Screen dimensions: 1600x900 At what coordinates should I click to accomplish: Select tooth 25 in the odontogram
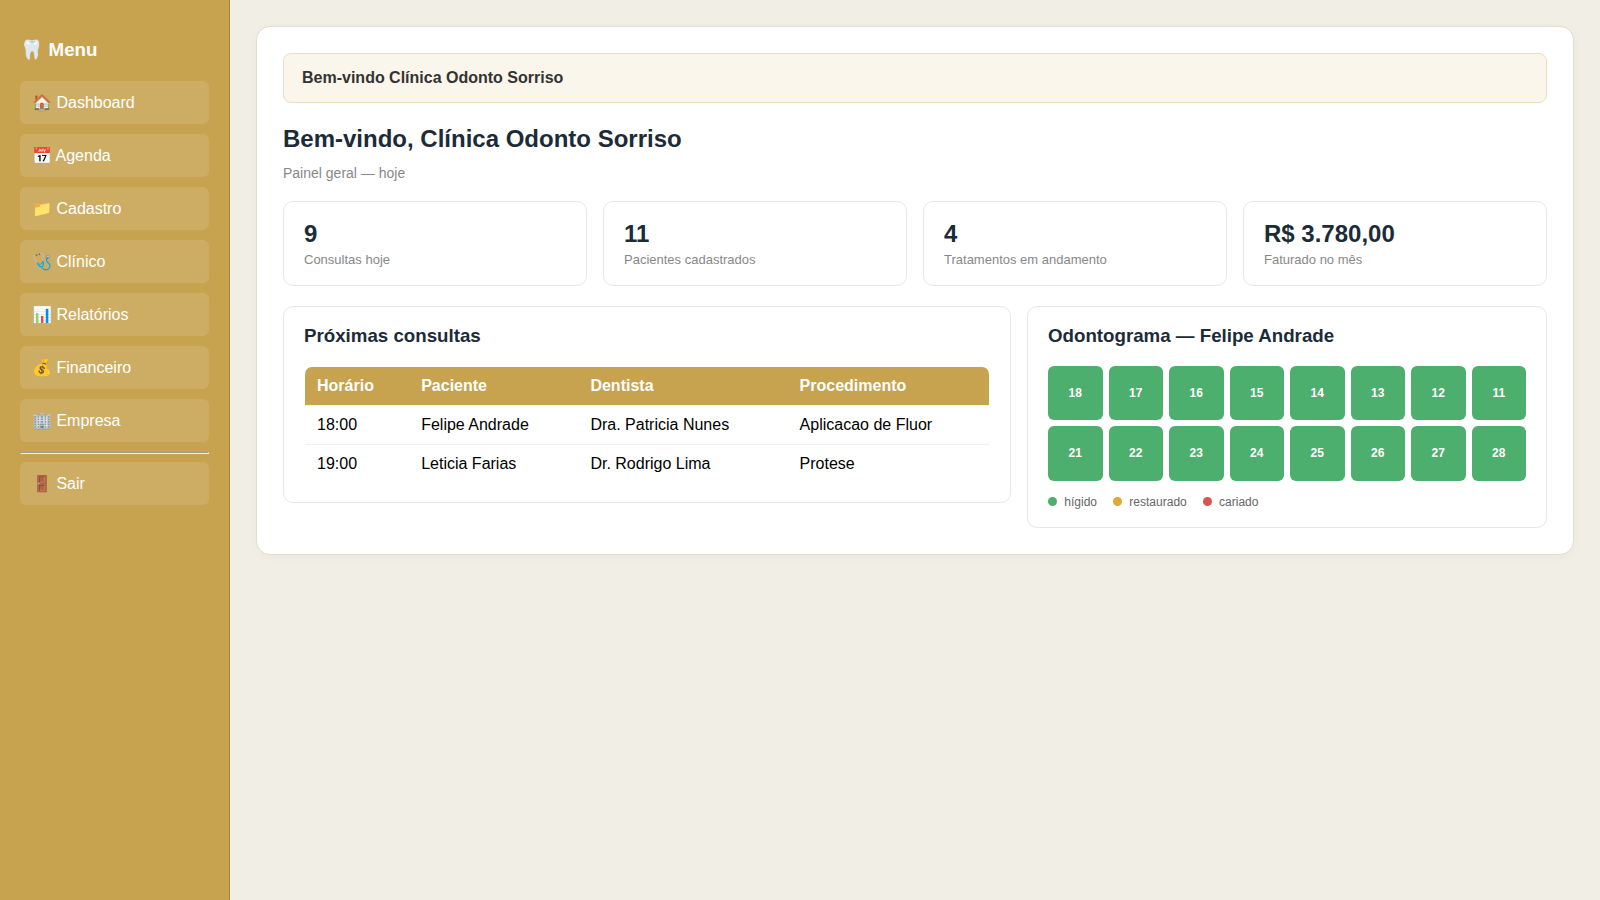pos(1317,453)
